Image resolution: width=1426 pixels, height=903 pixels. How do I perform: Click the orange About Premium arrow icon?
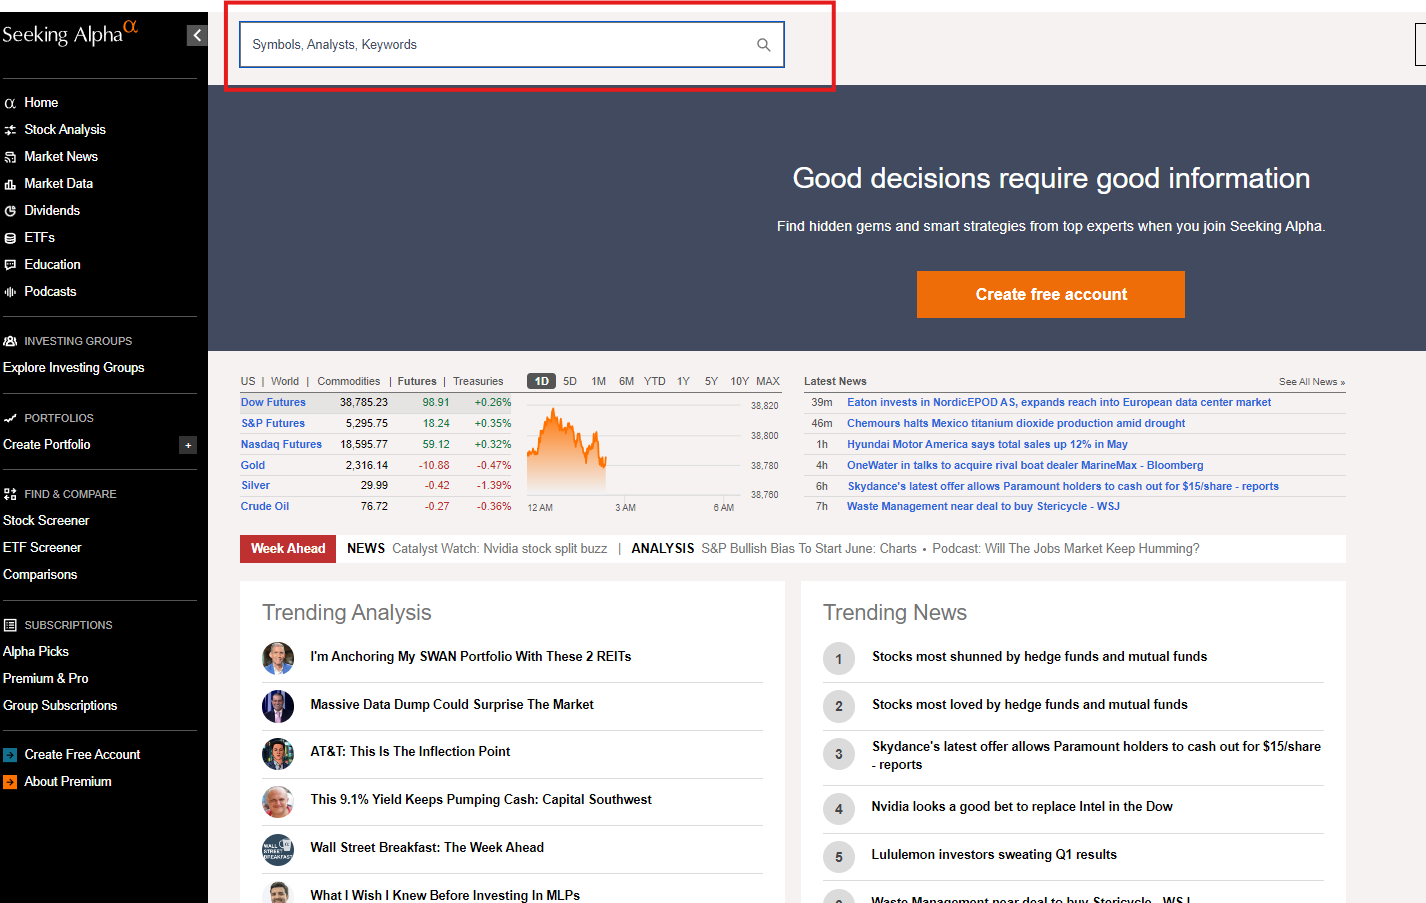pos(10,782)
